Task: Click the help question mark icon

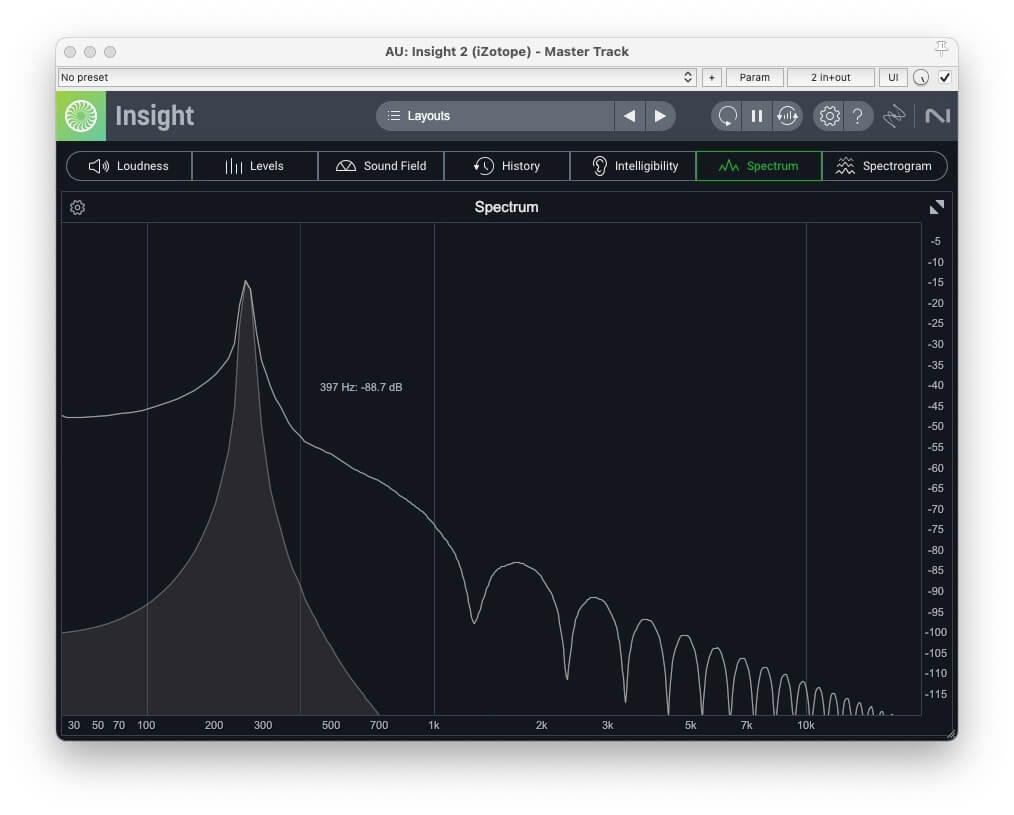Action: pyautogui.click(x=857, y=116)
